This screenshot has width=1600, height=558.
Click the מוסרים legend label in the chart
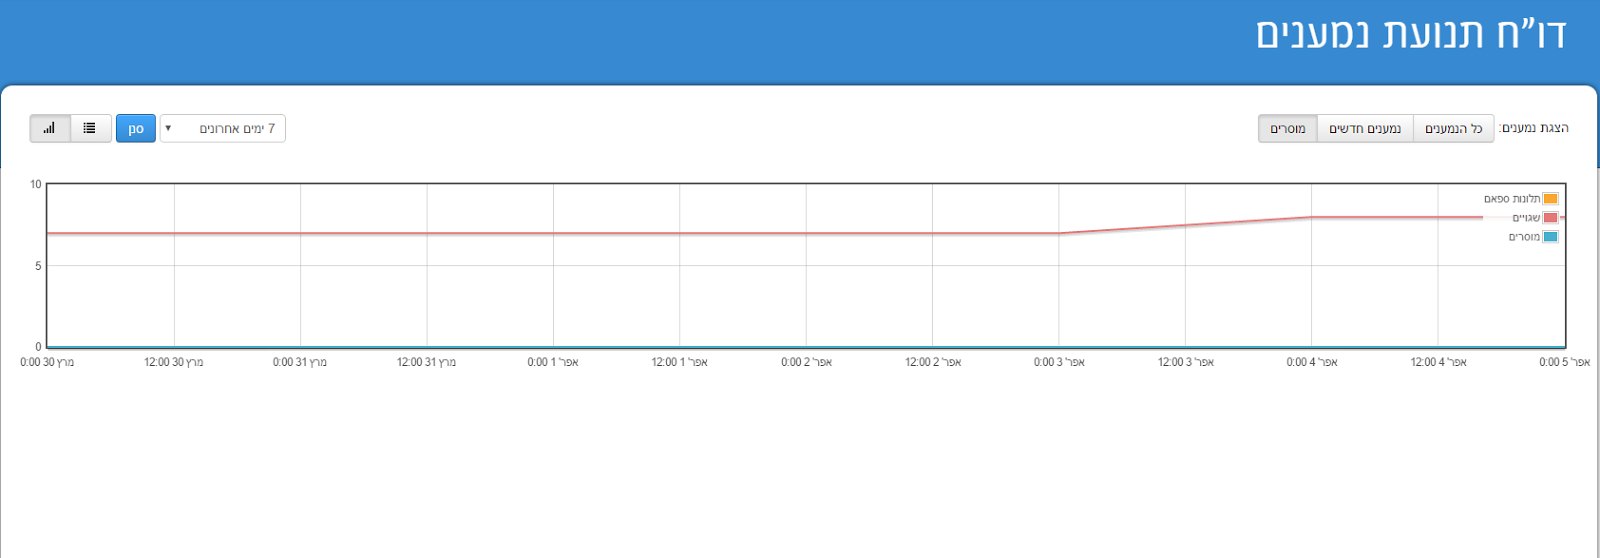tap(1524, 237)
